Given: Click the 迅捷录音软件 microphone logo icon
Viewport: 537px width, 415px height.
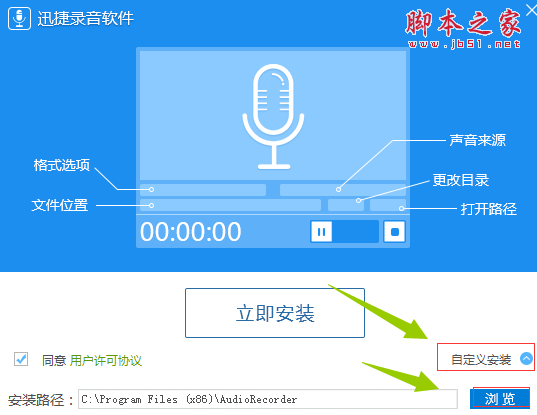Looking at the screenshot, I should pyautogui.click(x=20, y=18).
